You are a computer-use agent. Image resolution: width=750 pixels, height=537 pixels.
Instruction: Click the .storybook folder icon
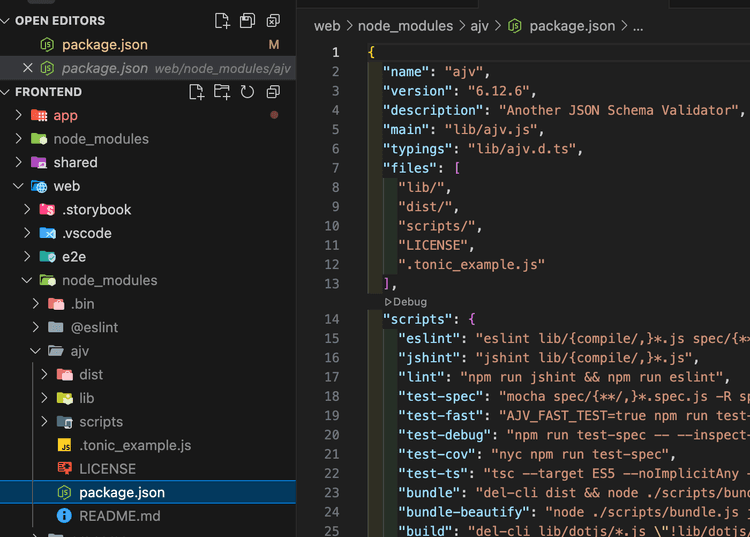point(47,209)
